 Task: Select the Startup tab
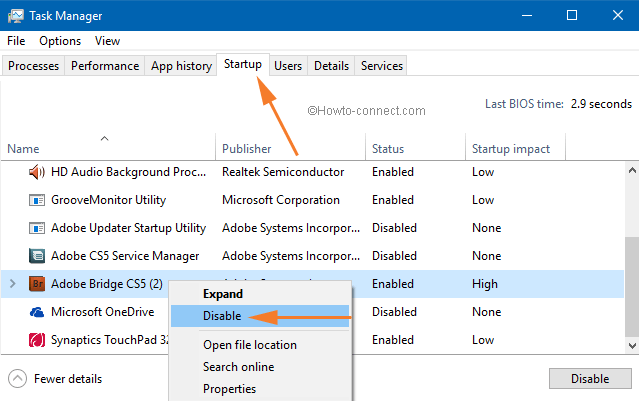click(x=243, y=64)
